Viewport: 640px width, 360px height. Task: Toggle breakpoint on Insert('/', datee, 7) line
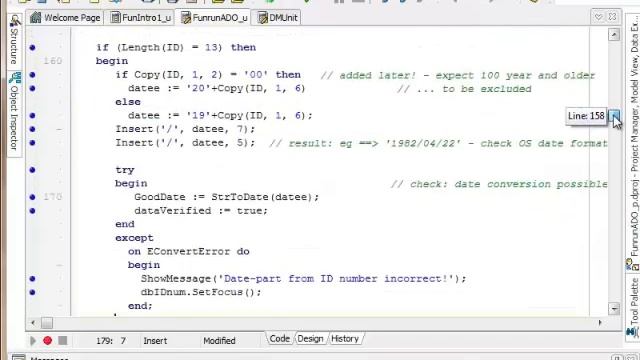pyautogui.click(x=33, y=129)
